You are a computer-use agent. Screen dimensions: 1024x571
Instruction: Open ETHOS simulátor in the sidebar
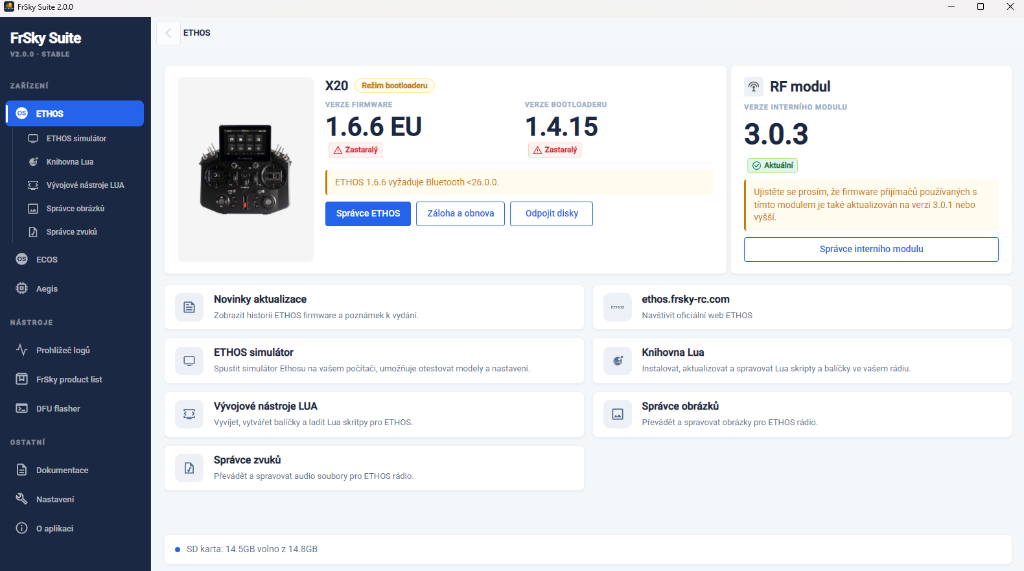point(76,139)
